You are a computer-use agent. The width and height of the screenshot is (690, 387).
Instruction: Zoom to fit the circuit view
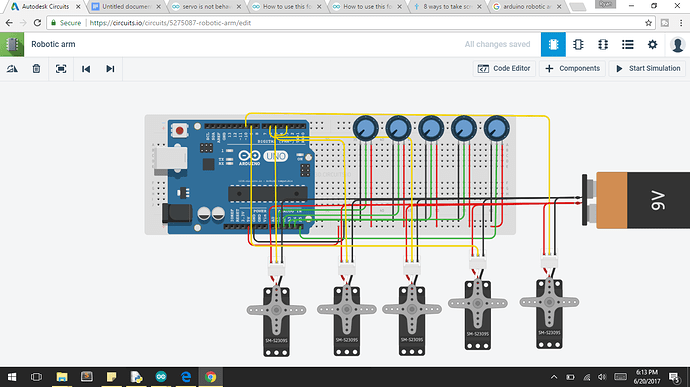(61, 69)
